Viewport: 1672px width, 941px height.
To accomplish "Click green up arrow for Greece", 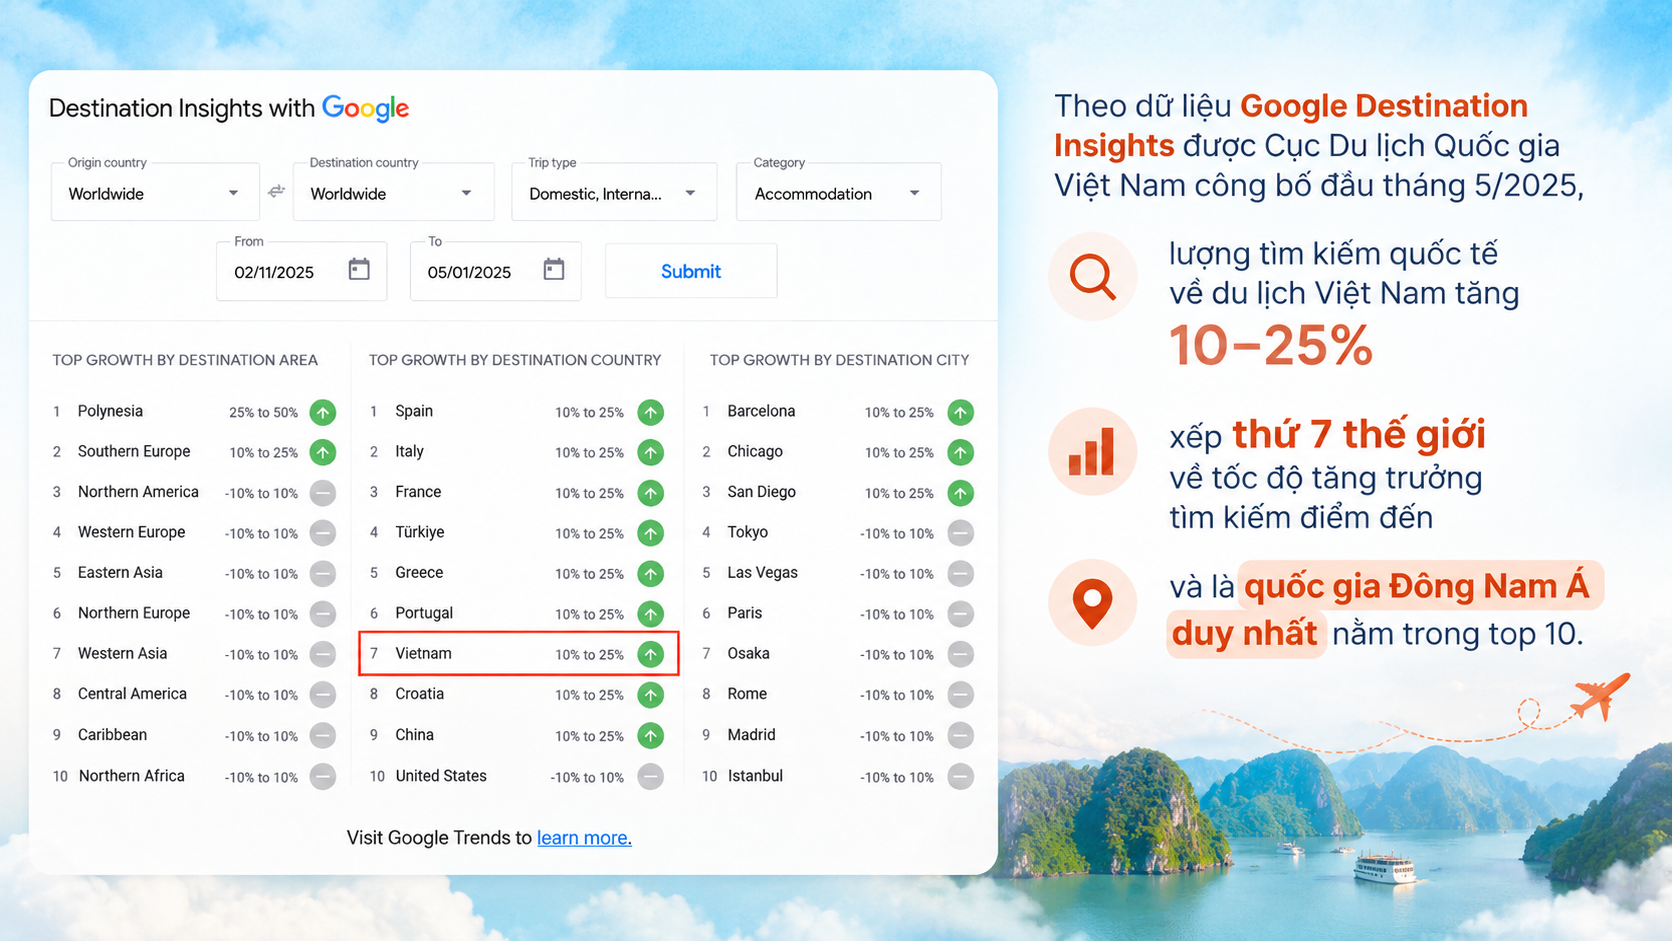I will click(650, 574).
